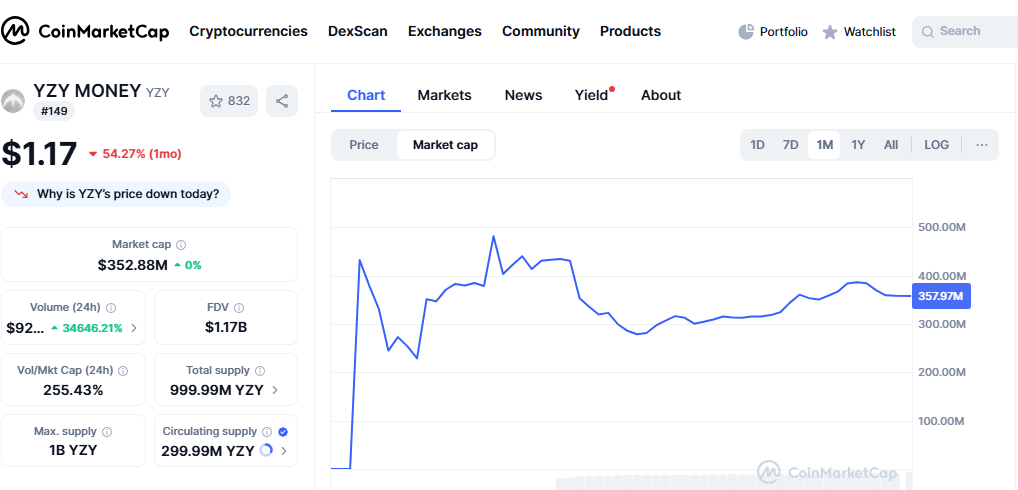1018x490 pixels.
Task: Click the circulating supply progress ring
Action: tap(266, 450)
